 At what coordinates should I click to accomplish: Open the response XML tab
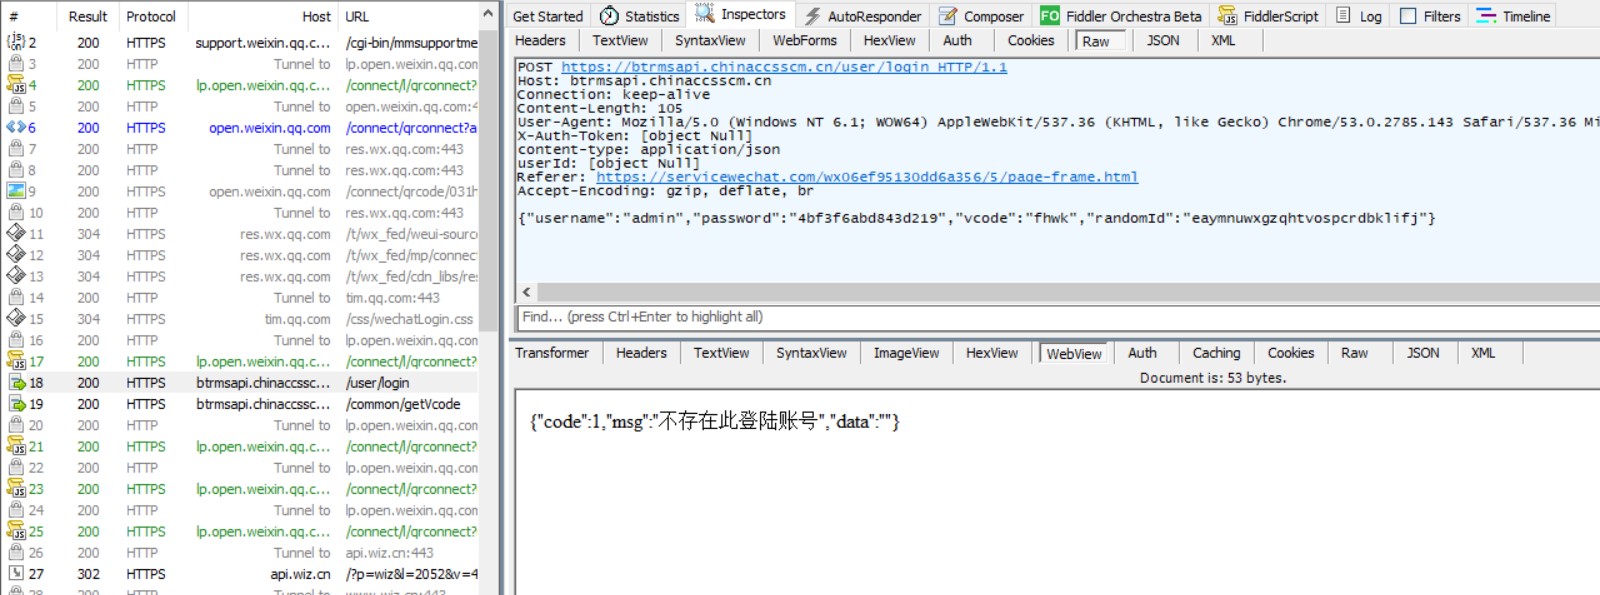click(x=1483, y=353)
